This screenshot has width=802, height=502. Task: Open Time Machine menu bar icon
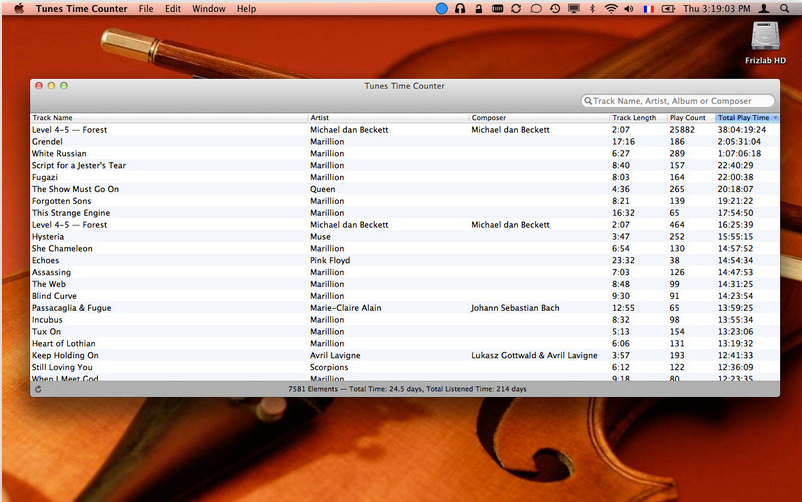[x=554, y=8]
